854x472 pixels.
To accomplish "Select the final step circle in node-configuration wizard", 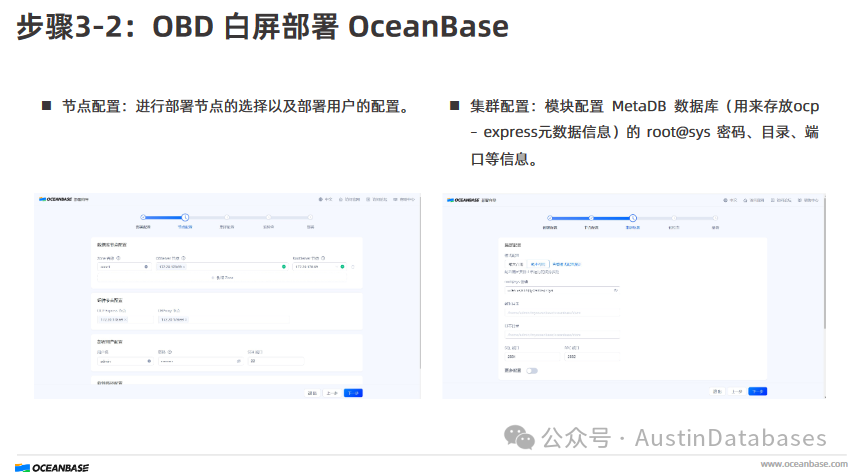I will click(310, 217).
